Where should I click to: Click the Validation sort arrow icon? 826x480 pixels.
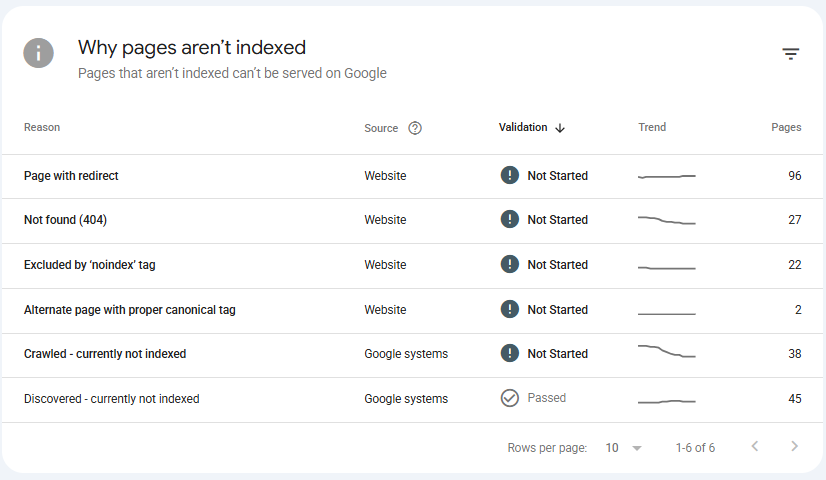coord(560,128)
